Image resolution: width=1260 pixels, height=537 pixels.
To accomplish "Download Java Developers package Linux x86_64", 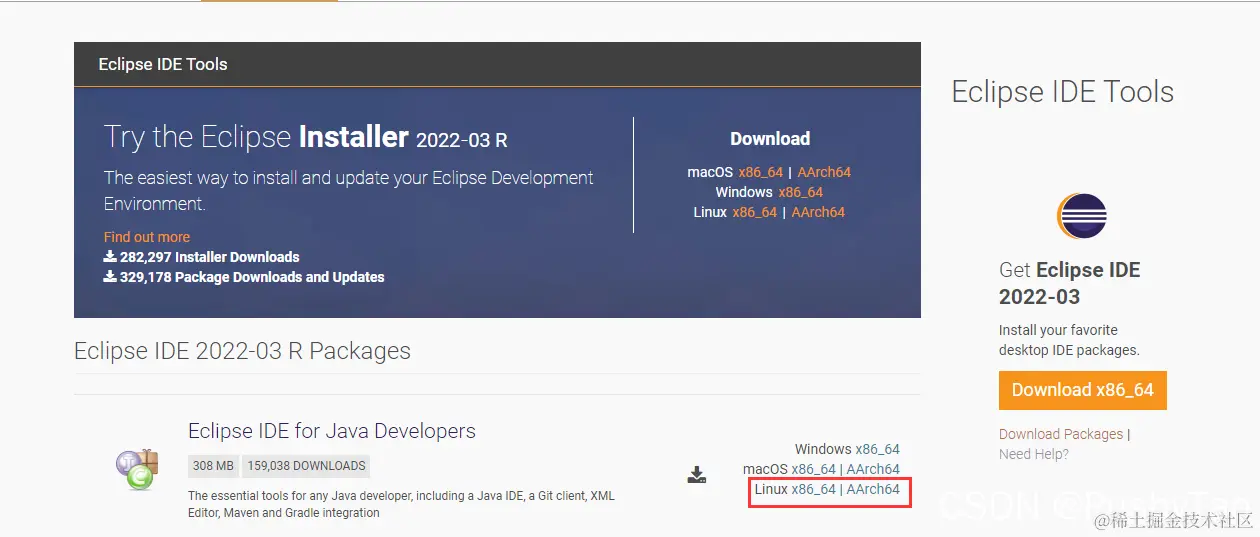I will coord(814,489).
